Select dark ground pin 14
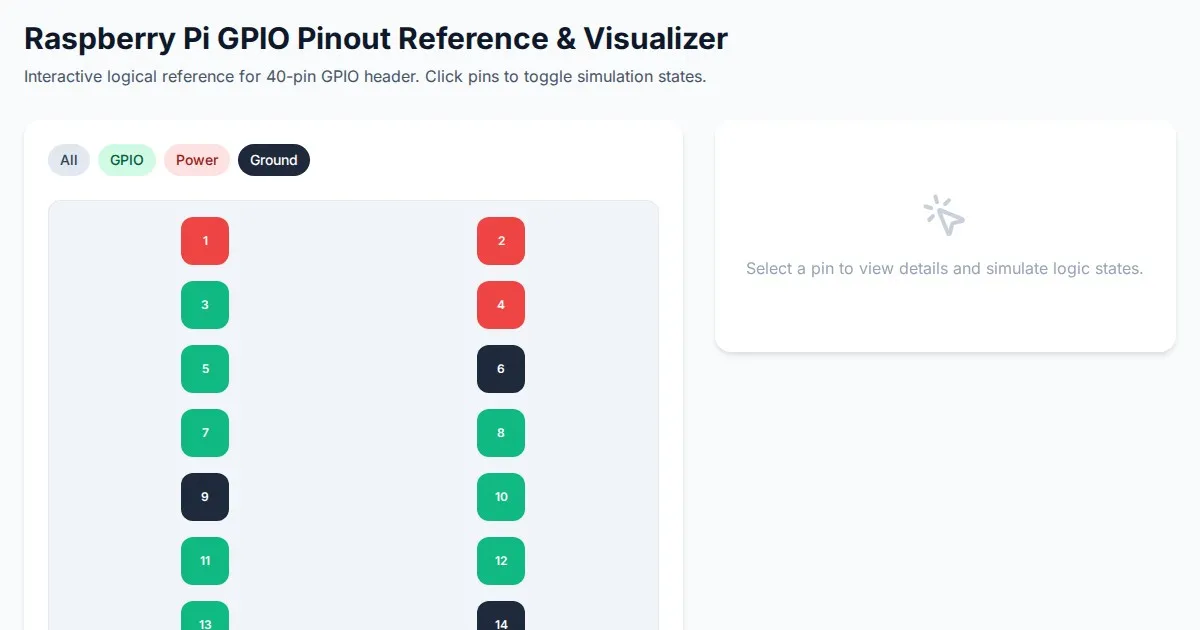 pyautogui.click(x=501, y=618)
